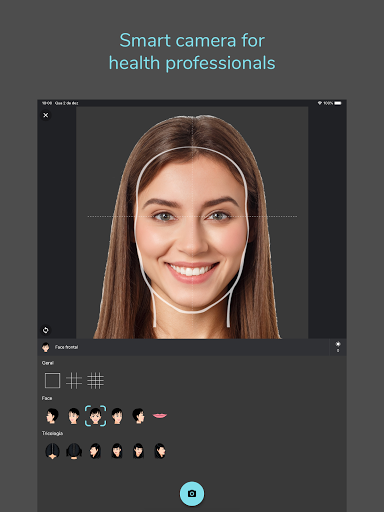384x512 pixels.
Task: Tap the clock in the status bar
Action: 47,103
